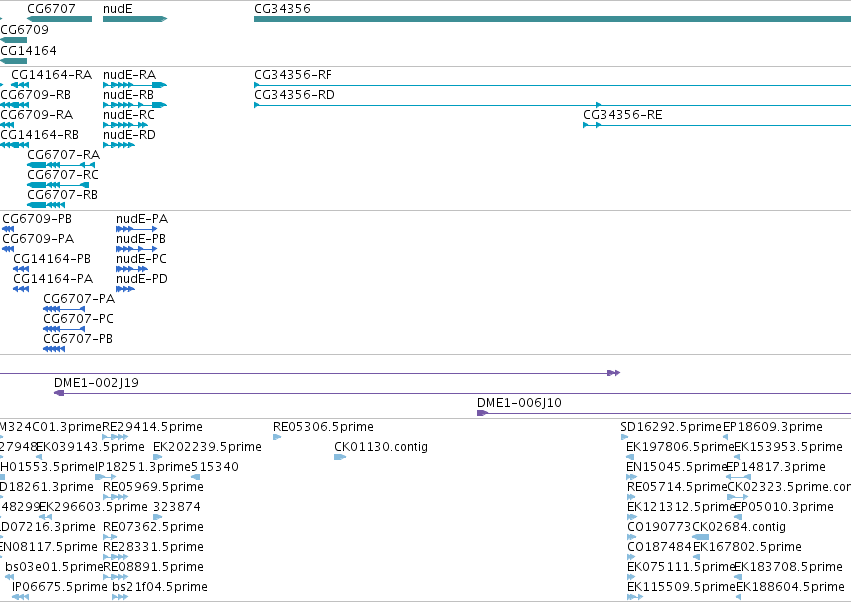Image resolution: width=851 pixels, height=602 pixels.
Task: Click EST EK197806.5prime label
Action: click(x=680, y=447)
